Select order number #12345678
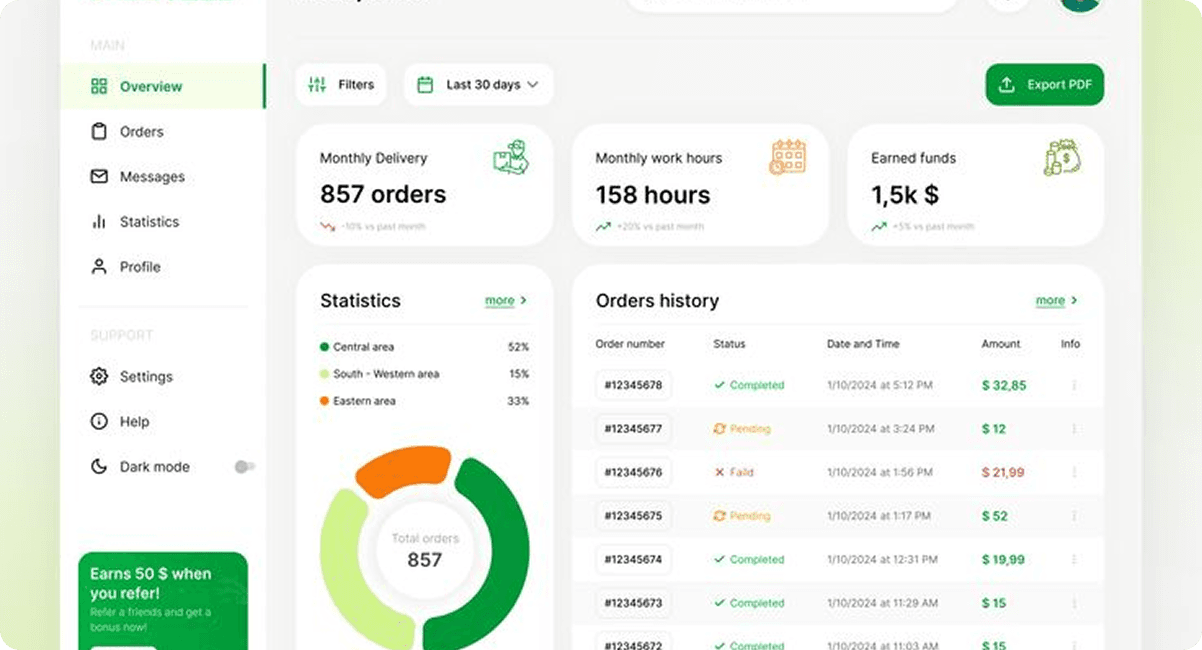 tap(633, 385)
